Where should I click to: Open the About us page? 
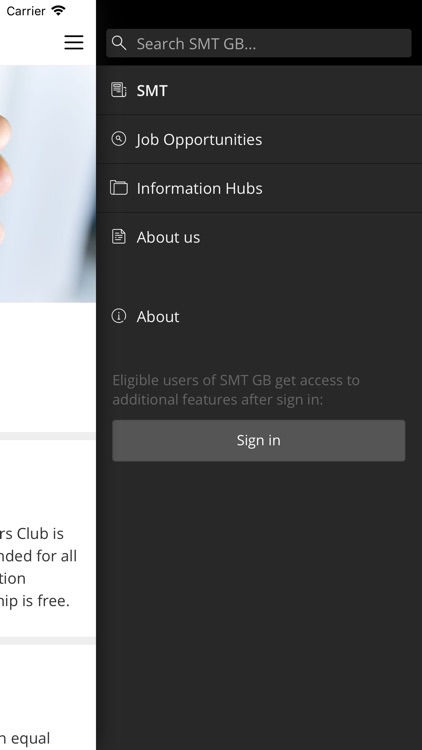coord(259,237)
